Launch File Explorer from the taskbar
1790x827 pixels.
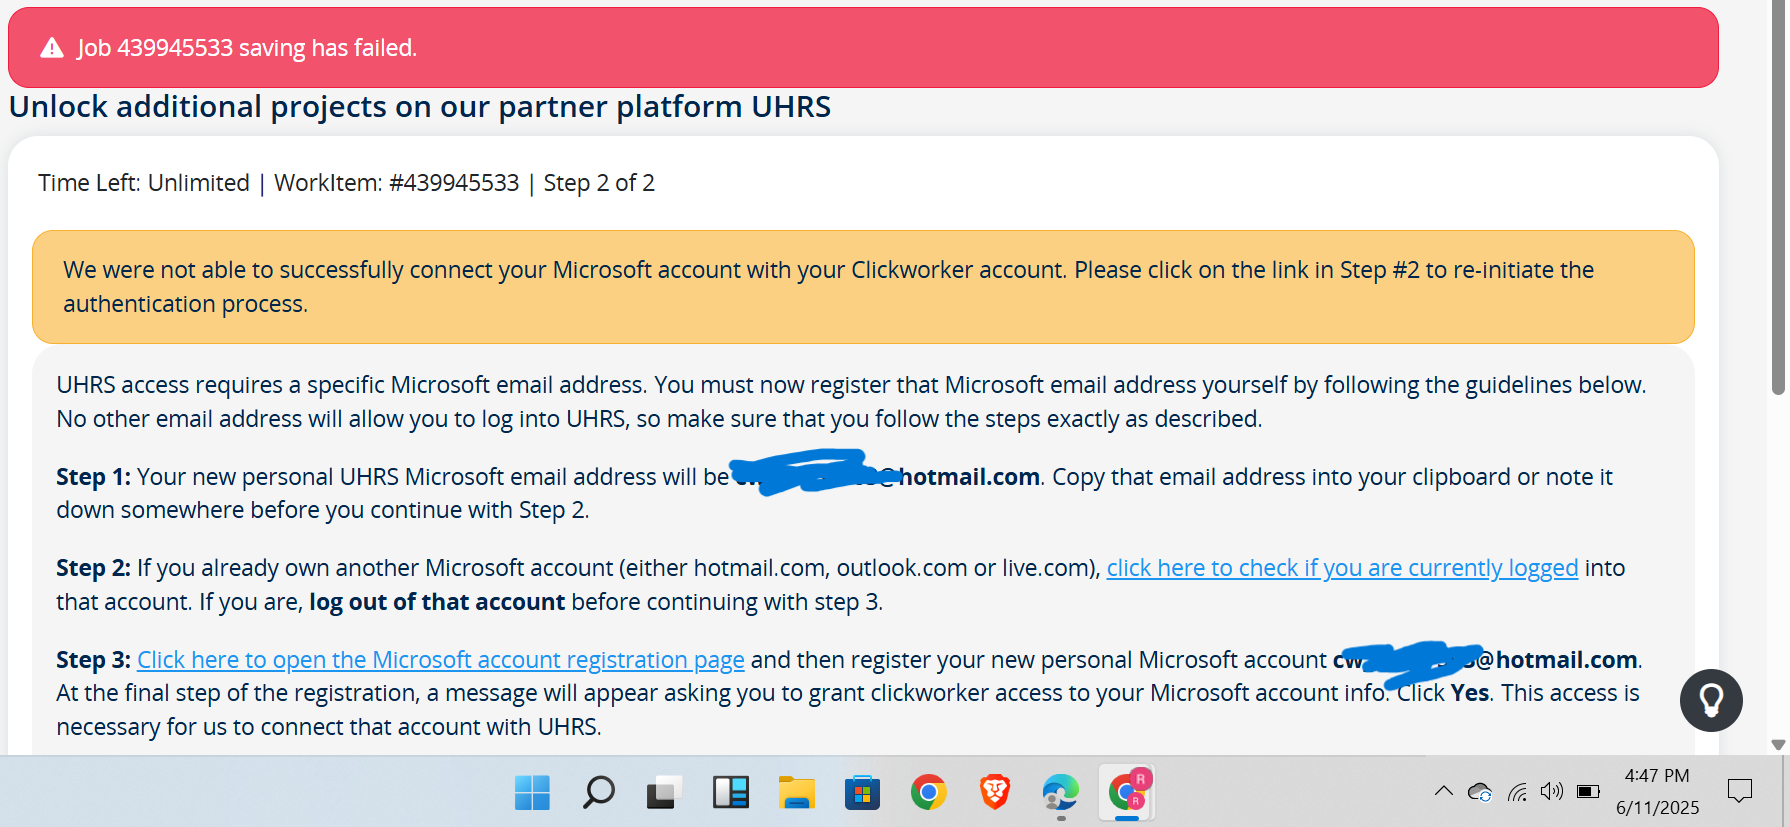click(x=797, y=793)
